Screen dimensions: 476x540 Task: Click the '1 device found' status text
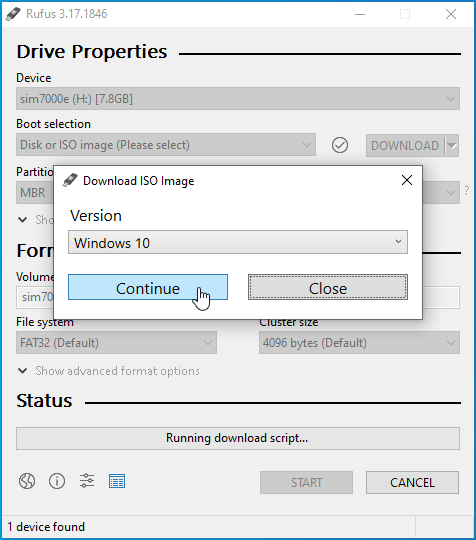pos(46,527)
